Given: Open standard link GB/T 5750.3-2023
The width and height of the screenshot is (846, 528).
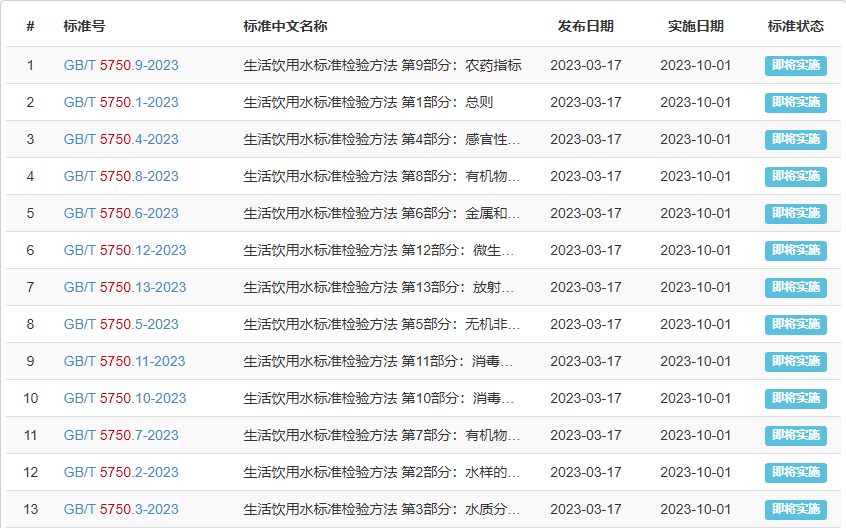Looking at the screenshot, I should click(x=121, y=509).
